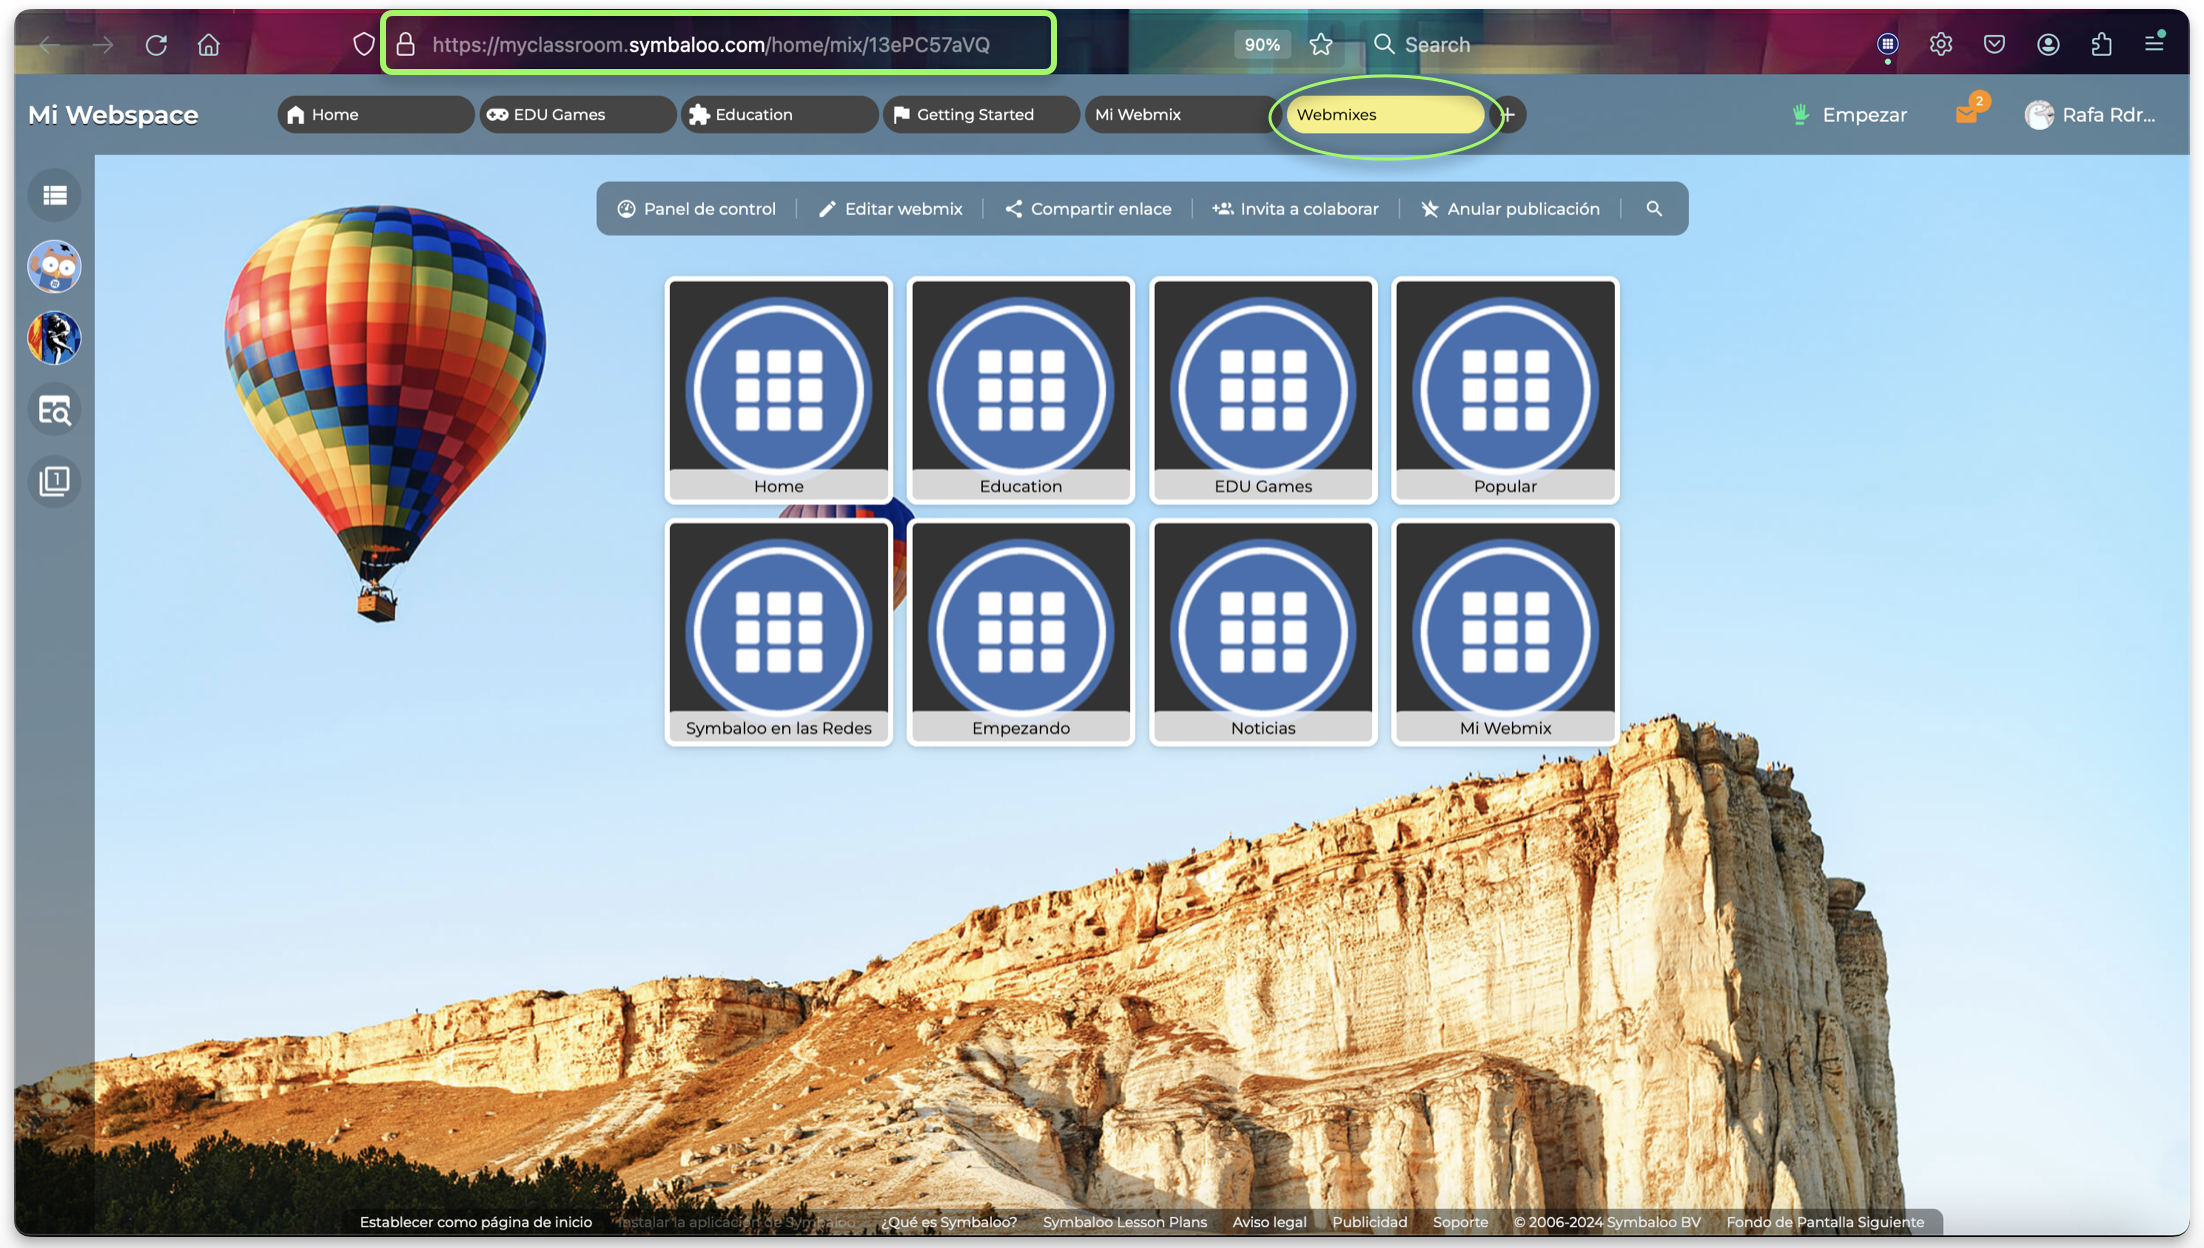Viewport: 2204px width, 1248px height.
Task: Switch to the EDU Games tab
Action: [577, 114]
